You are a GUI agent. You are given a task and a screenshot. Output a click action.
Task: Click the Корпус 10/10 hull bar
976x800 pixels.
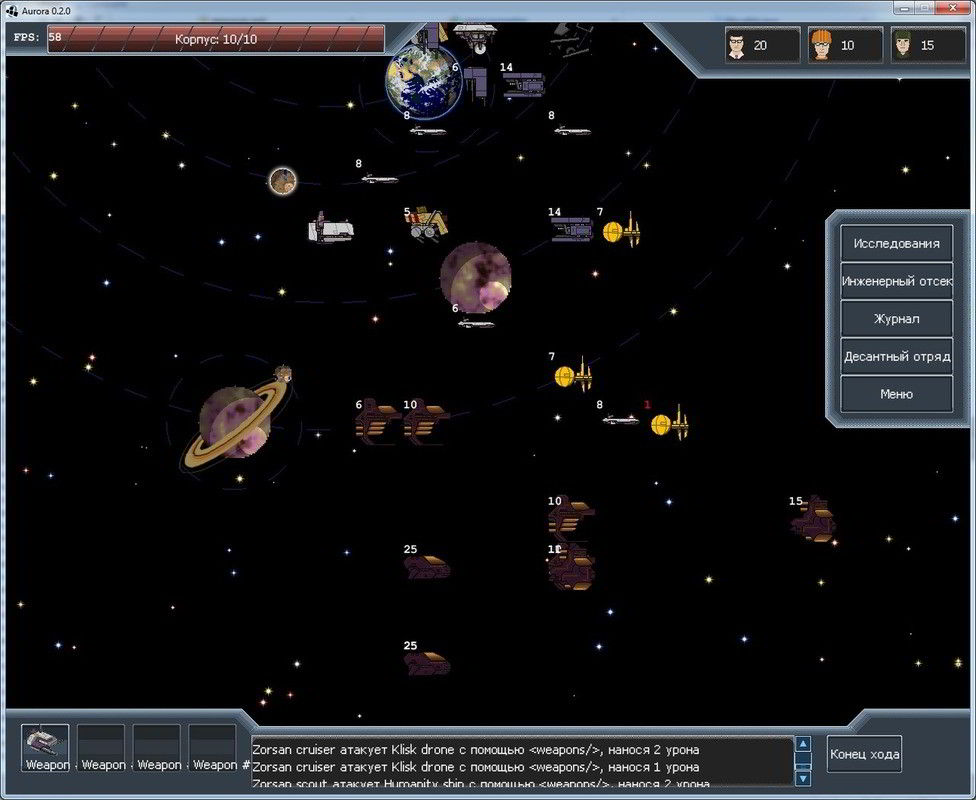(216, 38)
